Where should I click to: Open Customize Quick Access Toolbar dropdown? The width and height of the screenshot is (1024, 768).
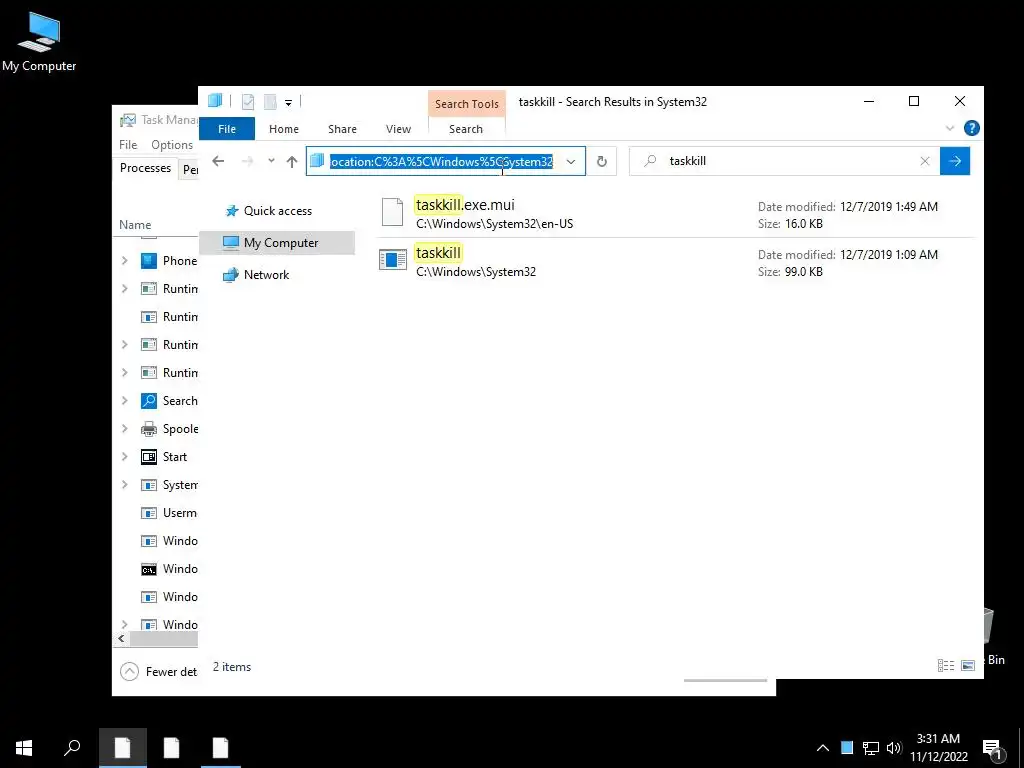click(288, 103)
